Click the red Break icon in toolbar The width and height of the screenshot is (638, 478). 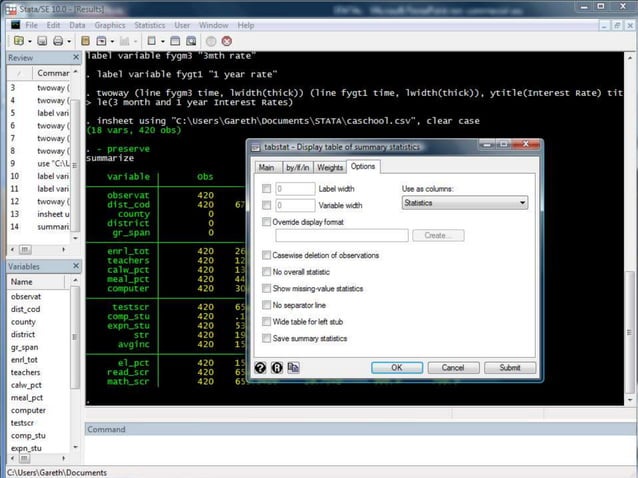pos(227,41)
